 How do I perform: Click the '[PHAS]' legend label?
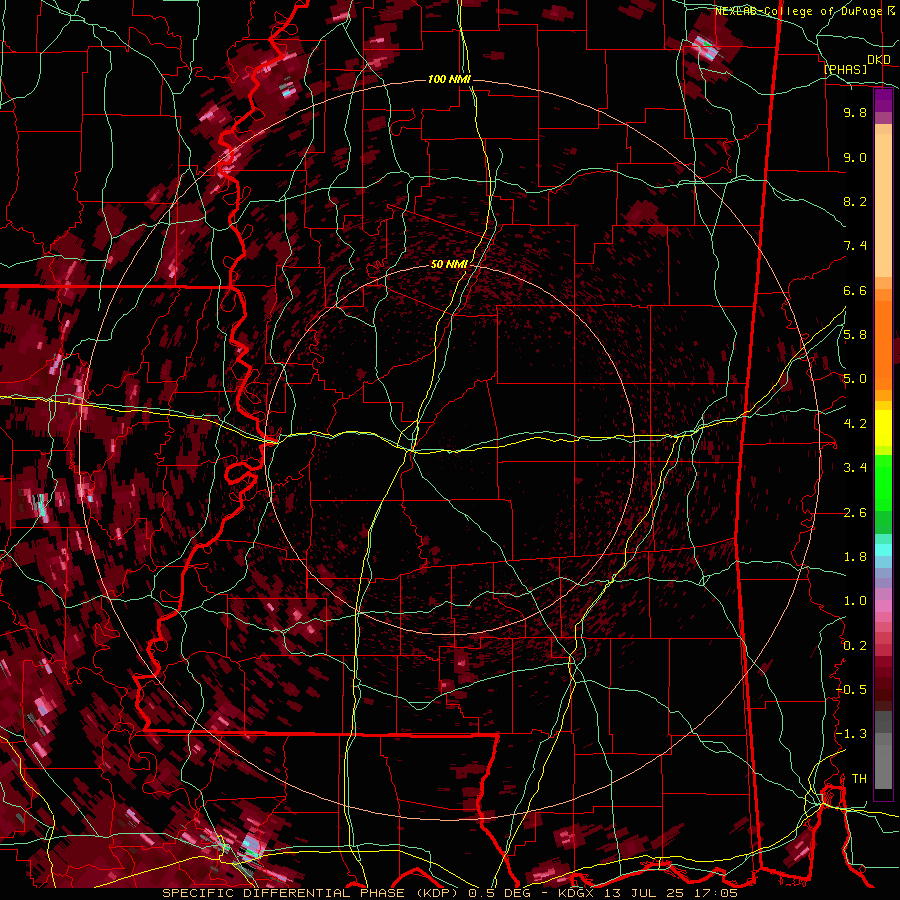845,69
